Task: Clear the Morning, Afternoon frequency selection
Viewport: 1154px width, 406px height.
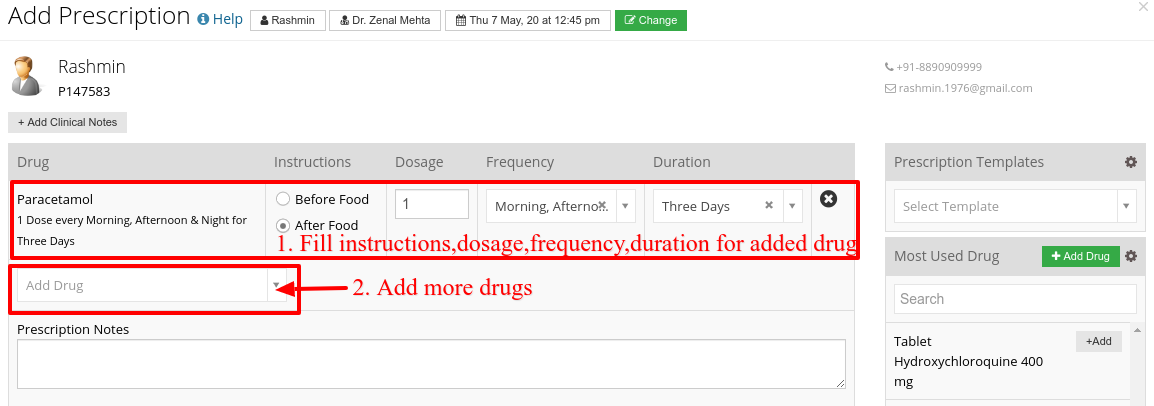Action: point(601,205)
